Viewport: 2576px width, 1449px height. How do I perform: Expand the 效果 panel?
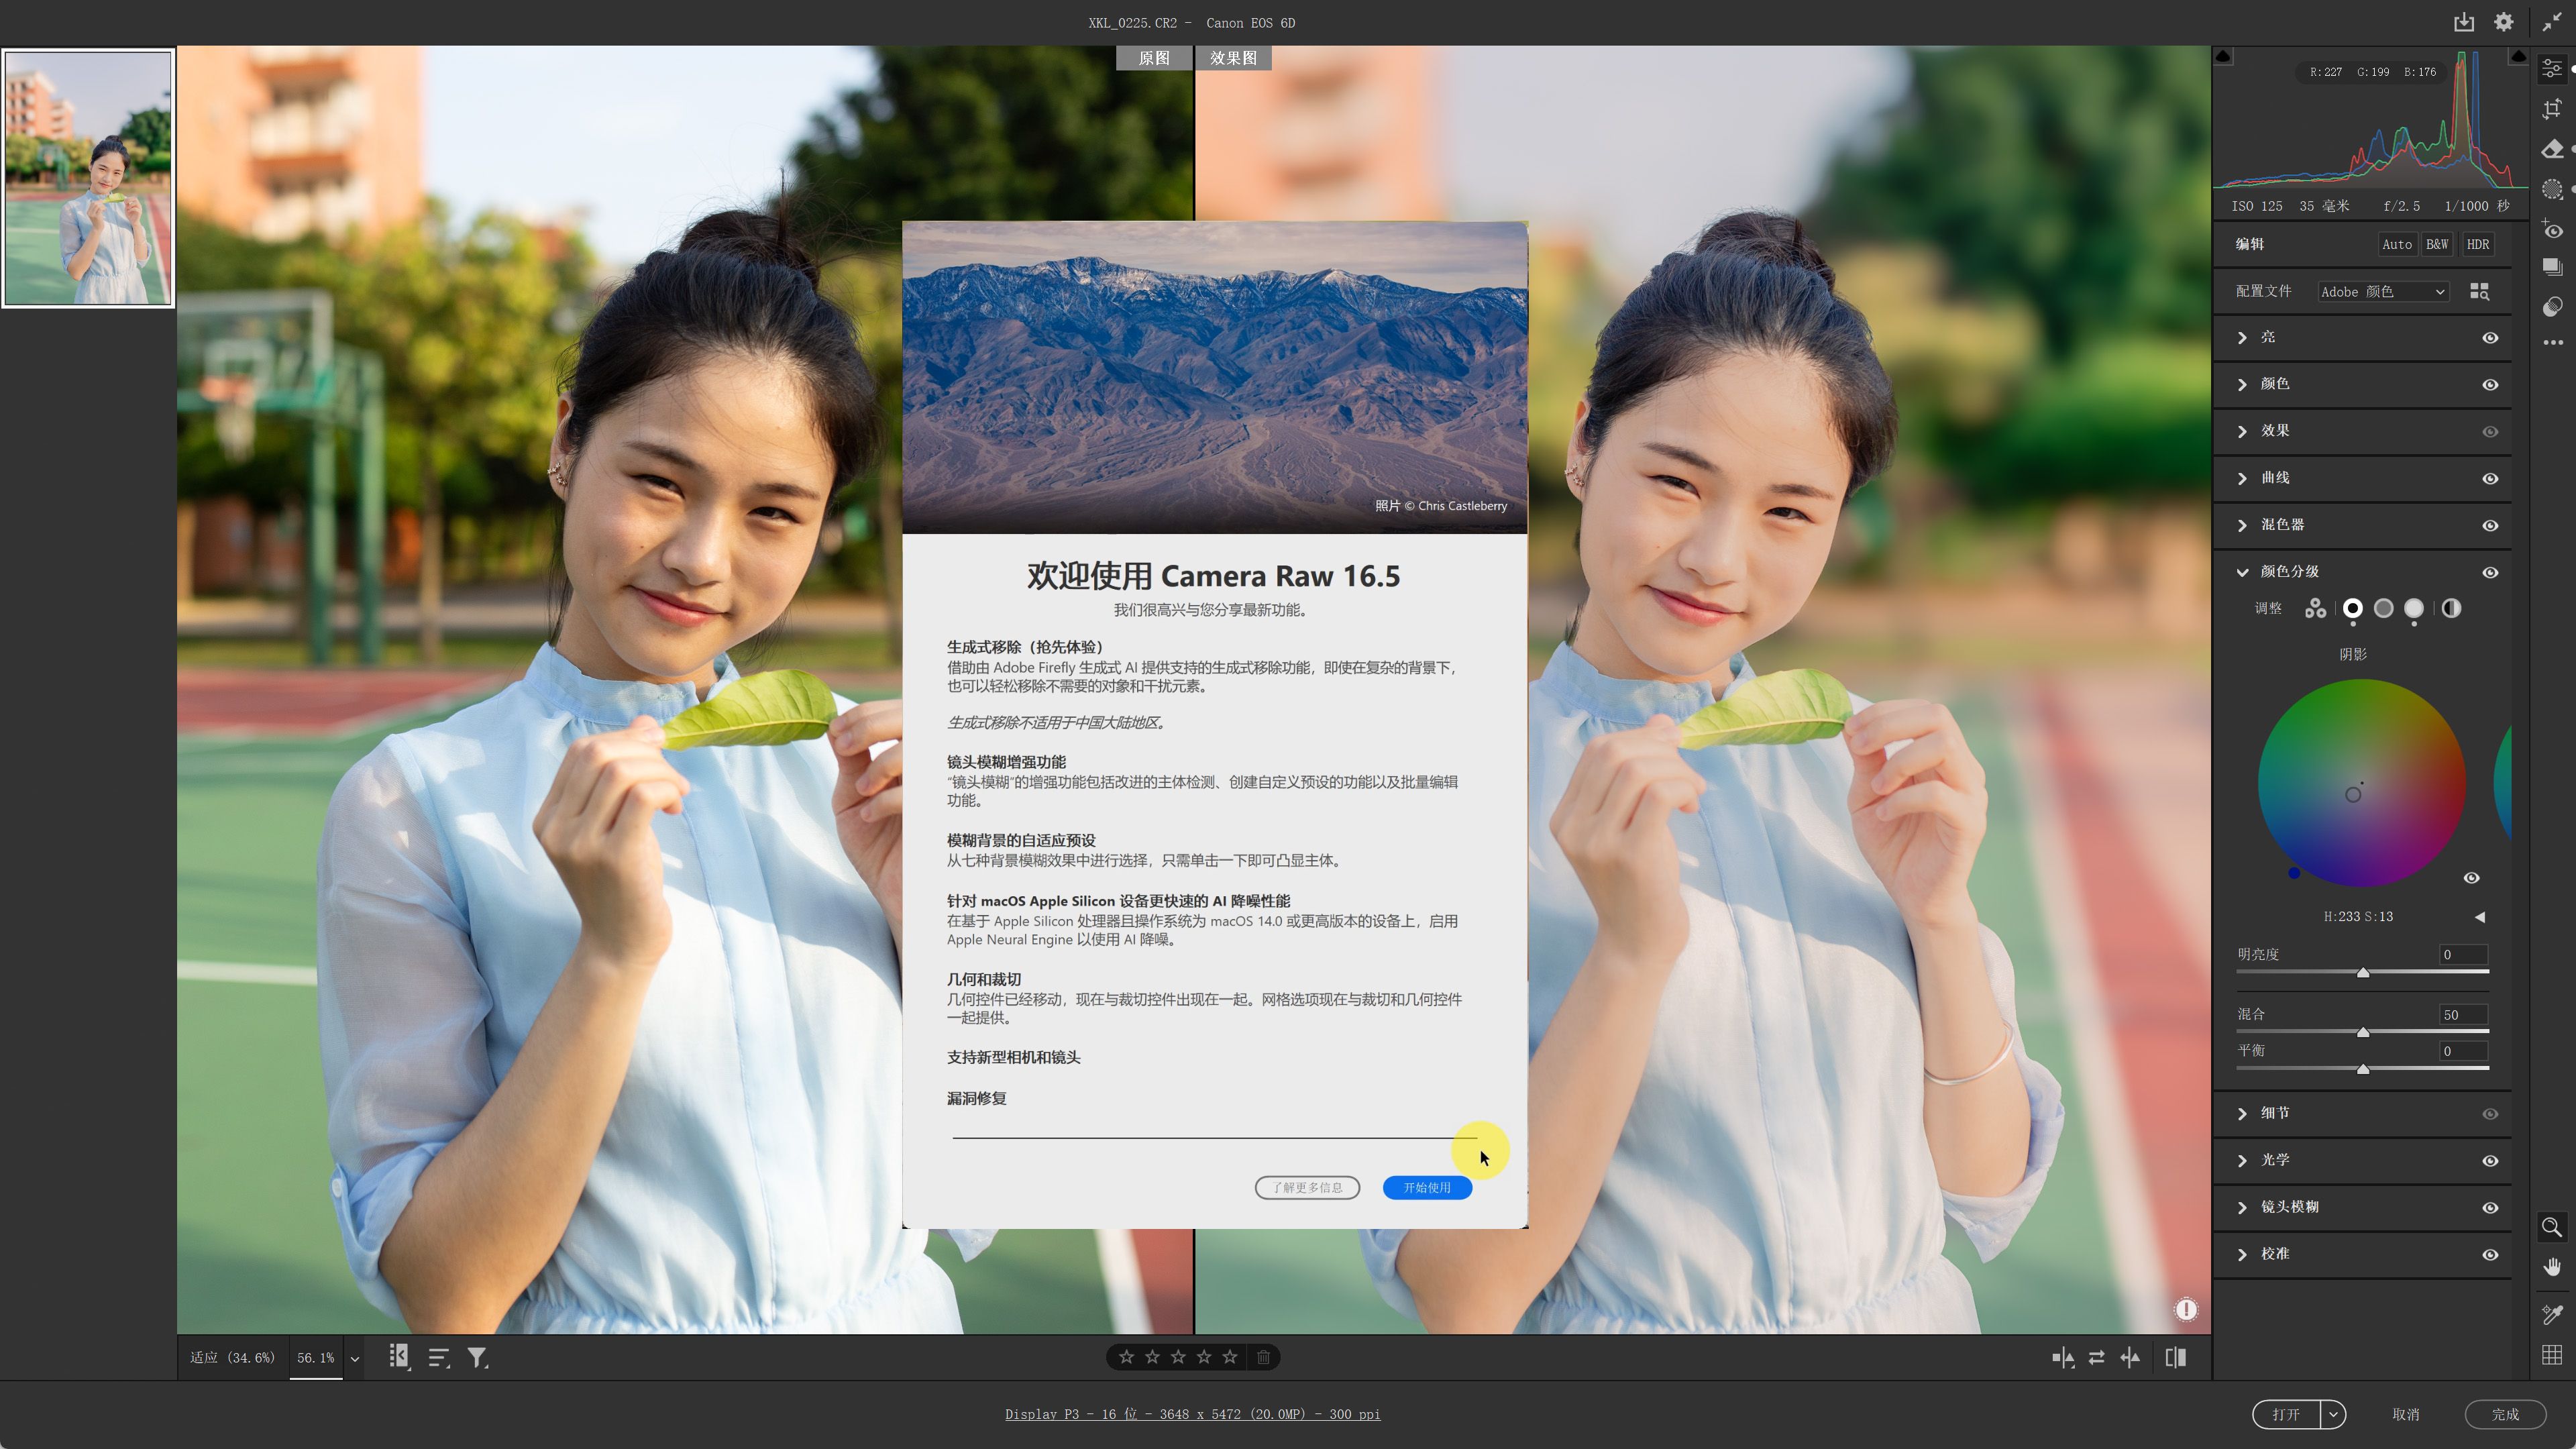2243,432
